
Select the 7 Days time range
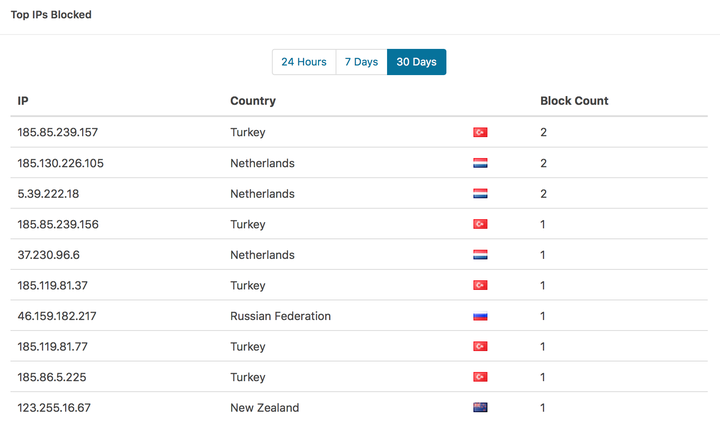pos(361,62)
